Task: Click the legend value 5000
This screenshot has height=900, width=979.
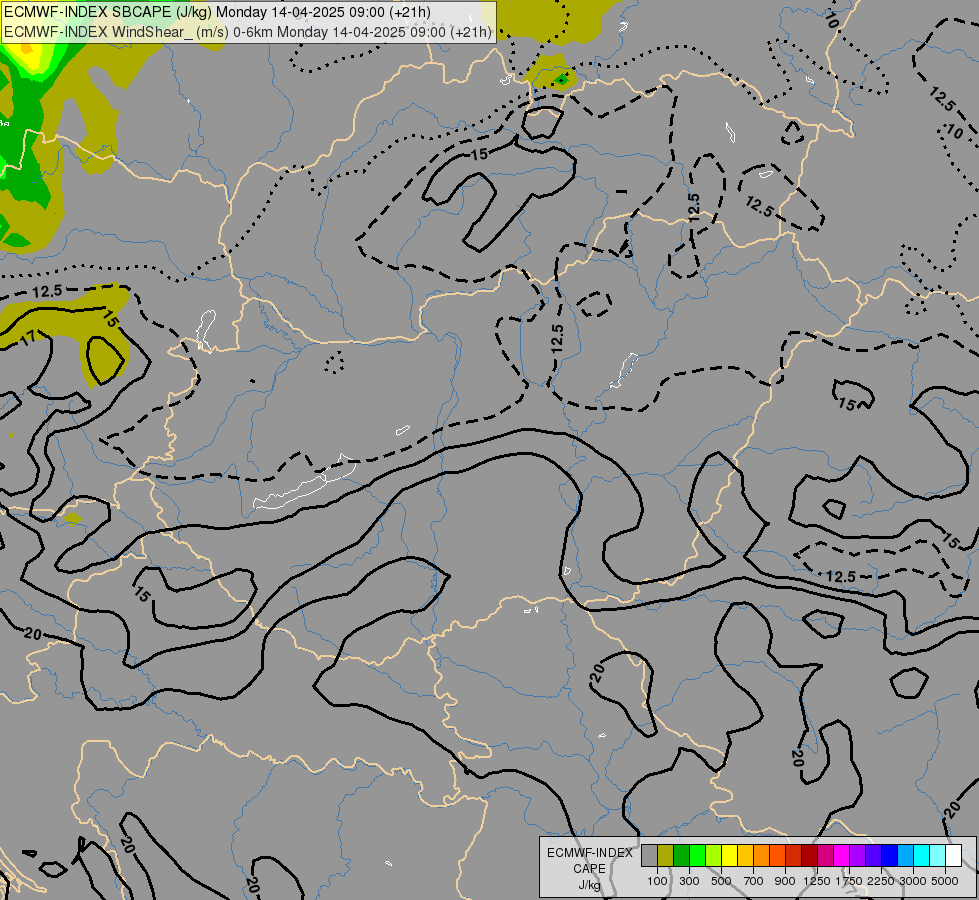Action: point(945,881)
